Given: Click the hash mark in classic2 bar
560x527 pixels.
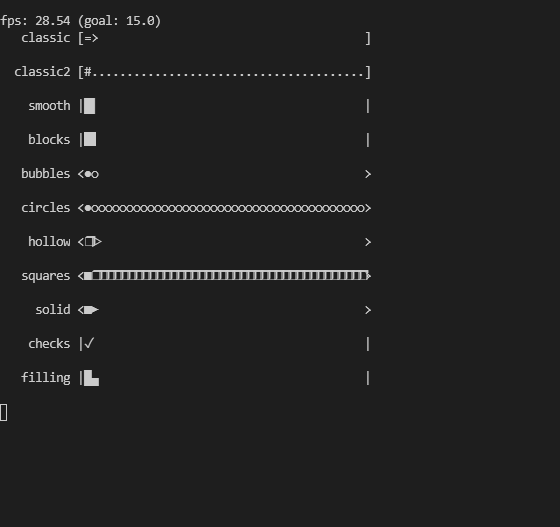Looking at the screenshot, I should click(x=88, y=72).
